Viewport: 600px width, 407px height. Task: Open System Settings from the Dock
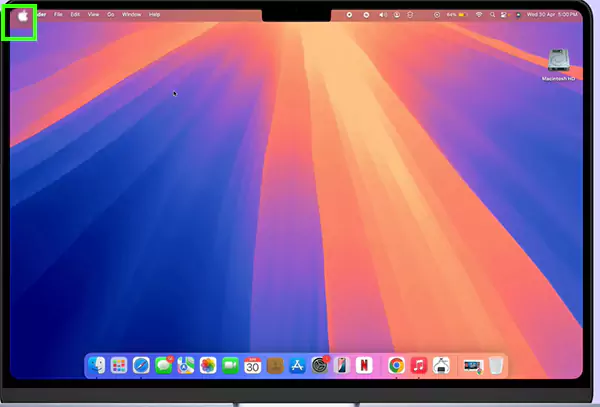tap(320, 366)
